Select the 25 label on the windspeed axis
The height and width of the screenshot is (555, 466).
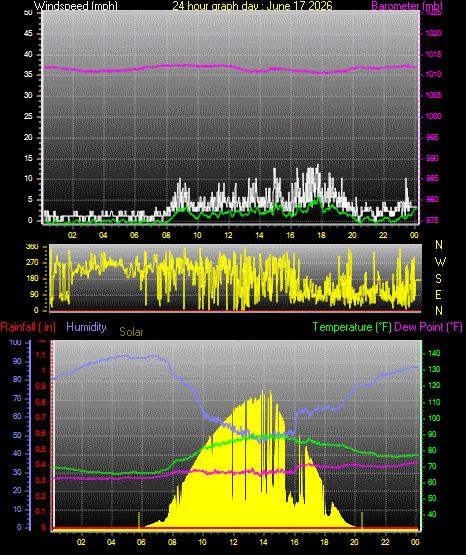[x=28, y=116]
